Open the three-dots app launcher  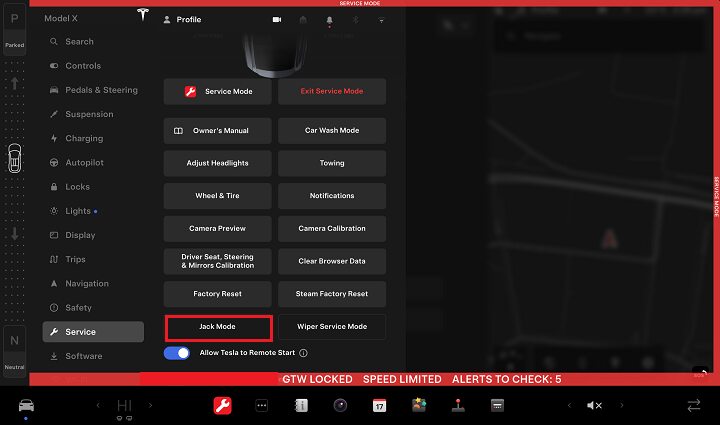point(262,405)
